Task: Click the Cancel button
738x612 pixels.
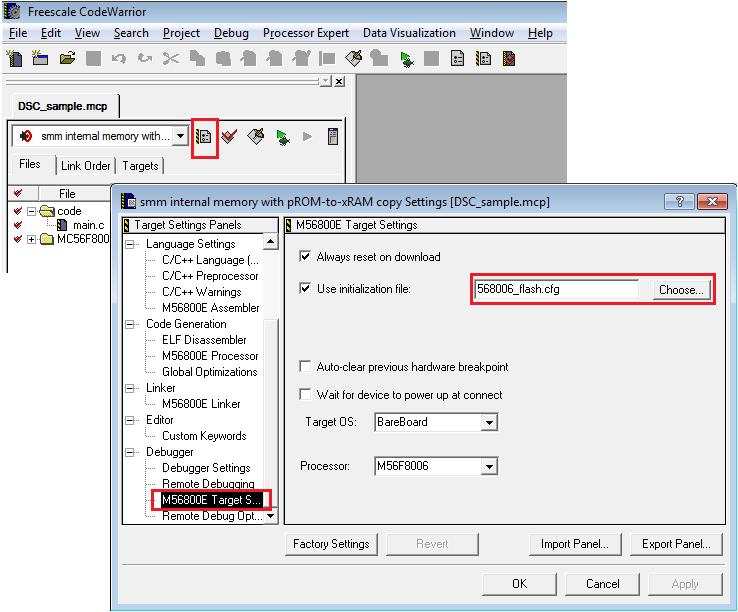Action: 602,584
